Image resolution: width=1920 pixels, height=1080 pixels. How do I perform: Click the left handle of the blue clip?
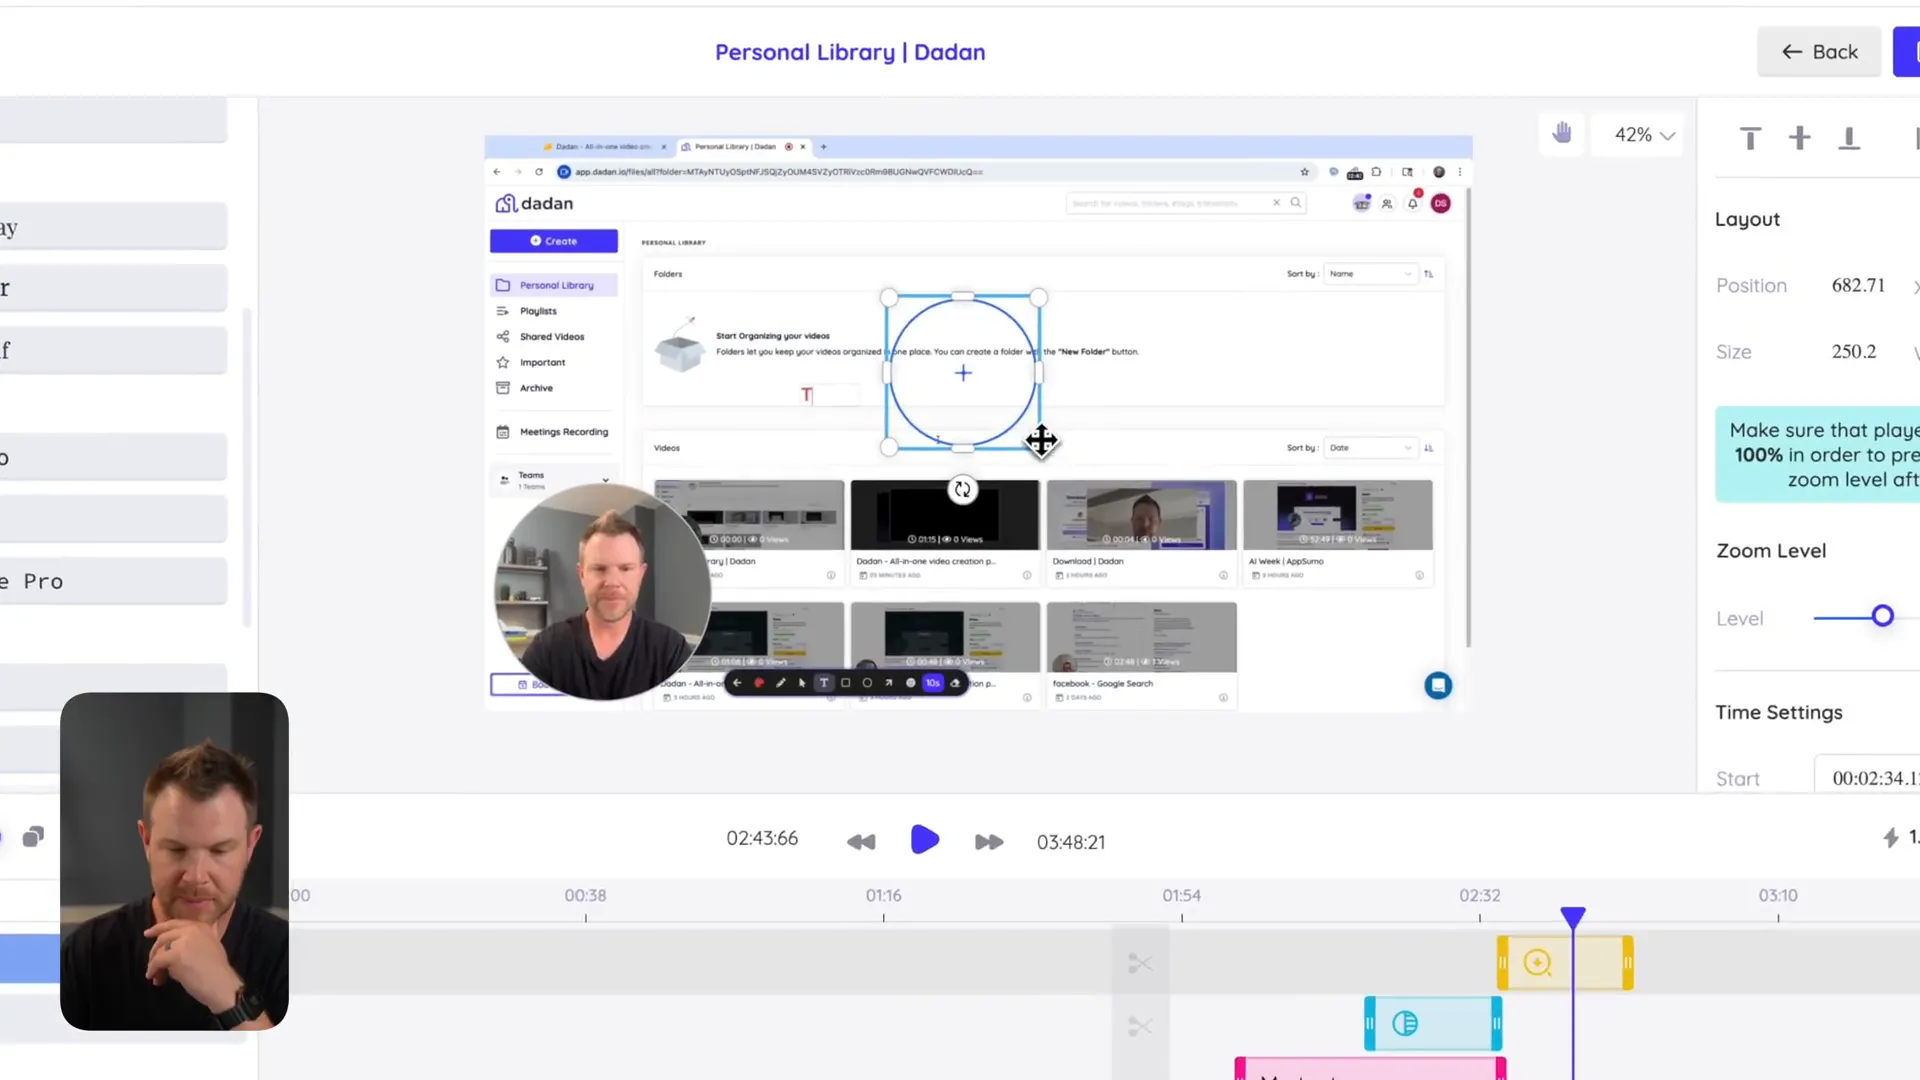tap(1370, 1023)
